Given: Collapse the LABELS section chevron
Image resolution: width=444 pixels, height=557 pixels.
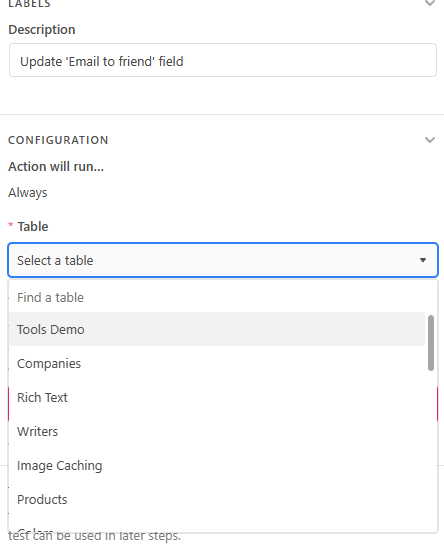Looking at the screenshot, I should pos(430,3).
